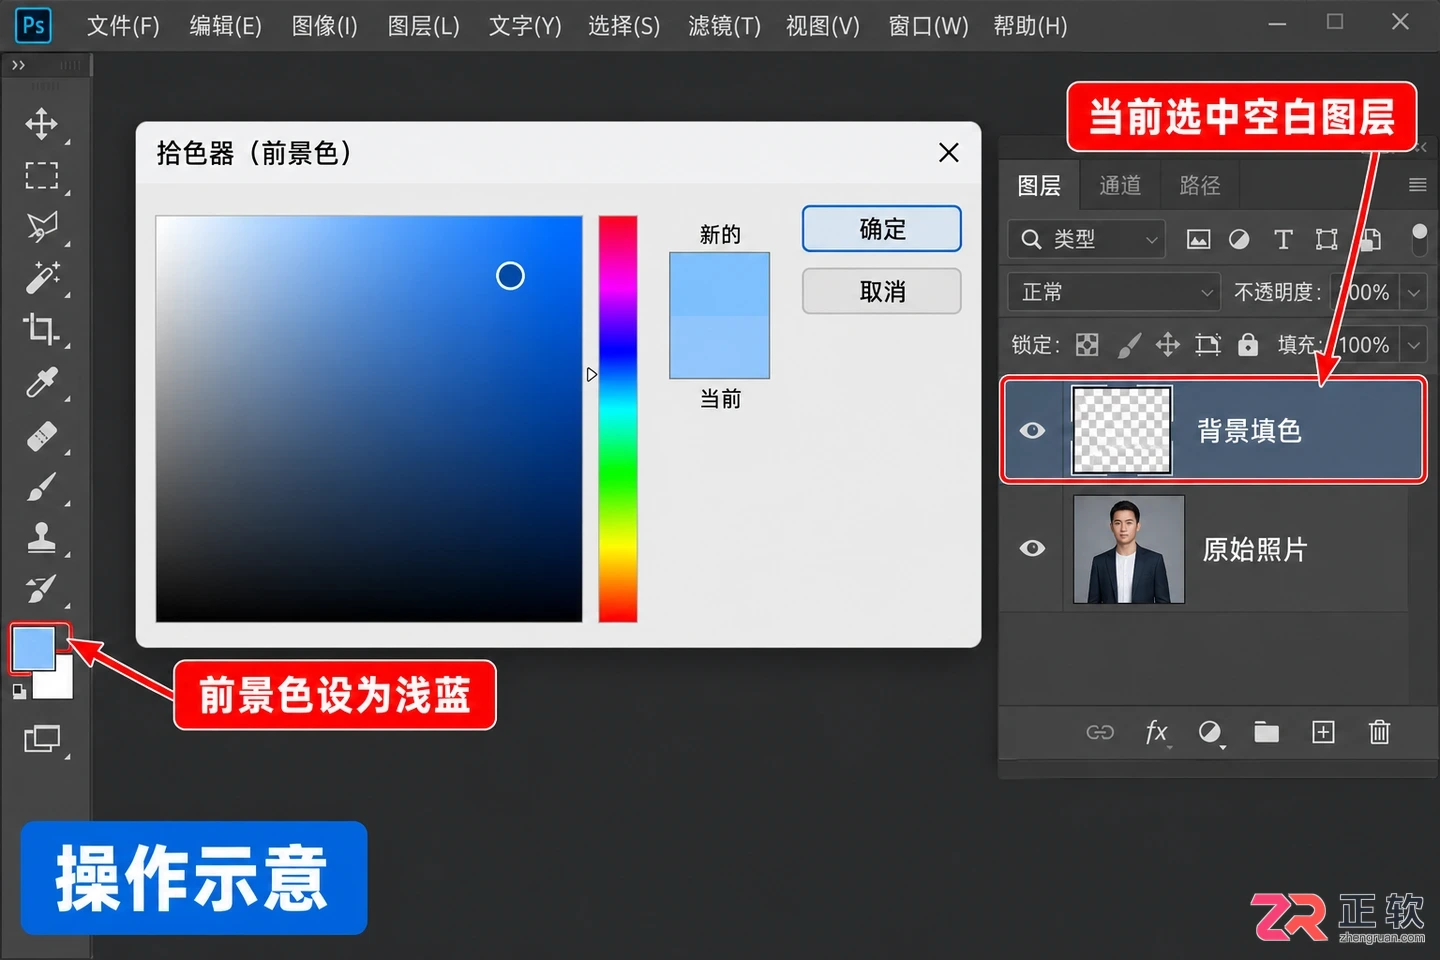The image size is (1440, 960).
Task: Expand the 填充 fill arrow
Action: (1414, 345)
